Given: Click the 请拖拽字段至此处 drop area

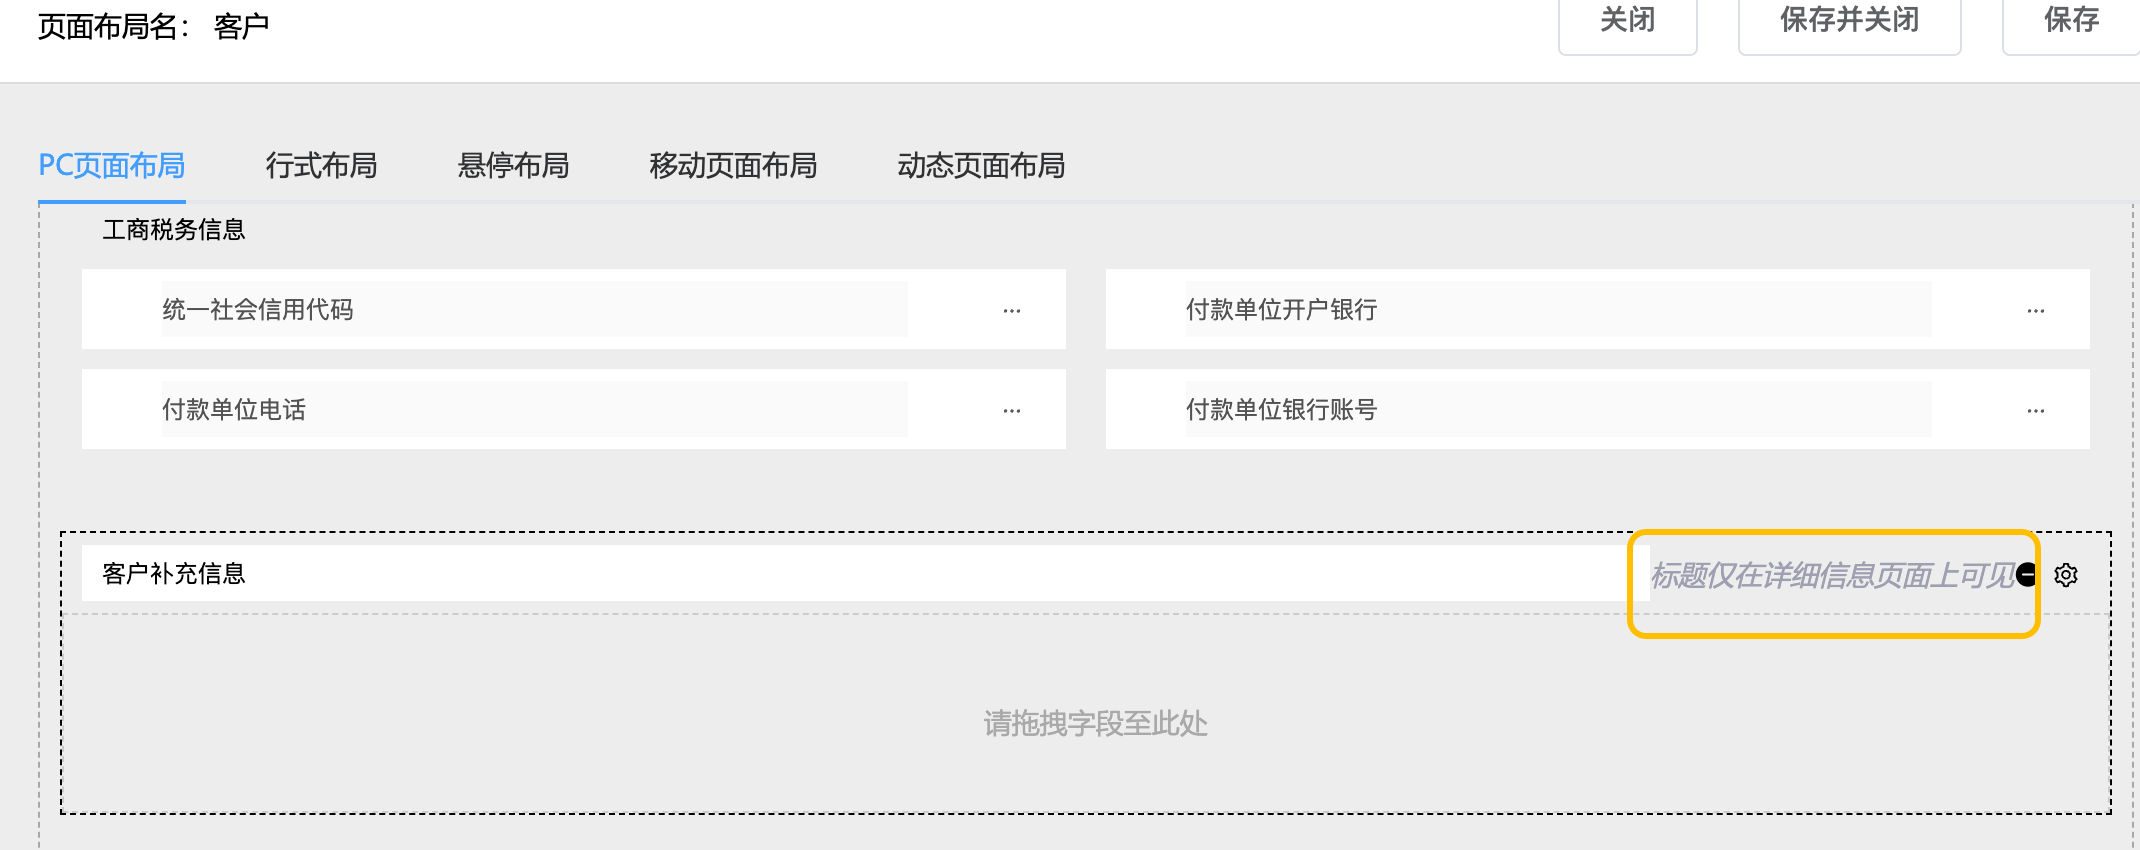Looking at the screenshot, I should 1095,723.
